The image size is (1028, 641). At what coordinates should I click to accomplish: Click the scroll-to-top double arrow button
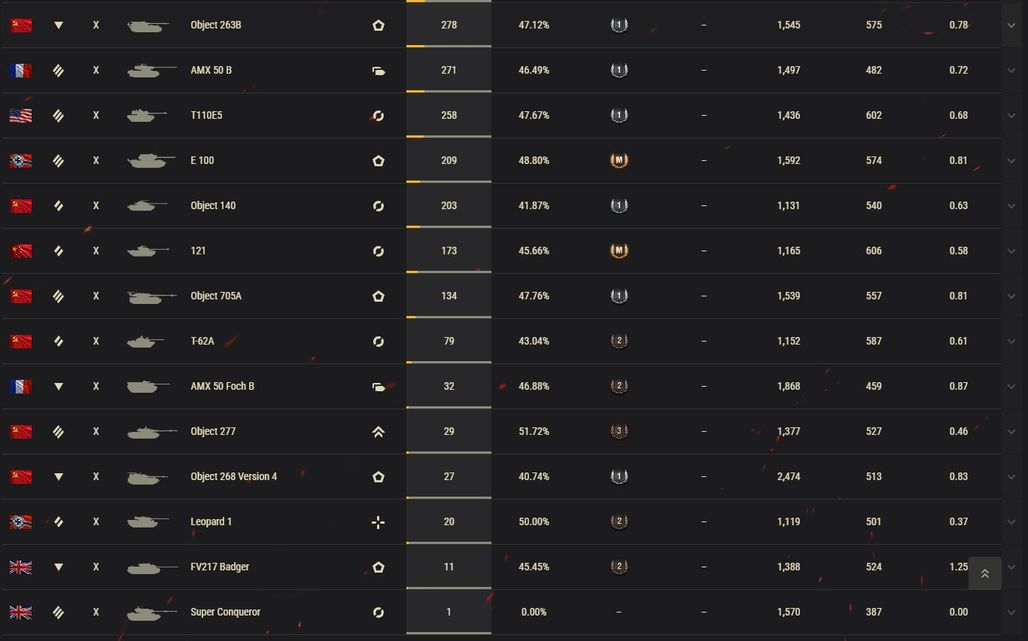click(x=985, y=573)
